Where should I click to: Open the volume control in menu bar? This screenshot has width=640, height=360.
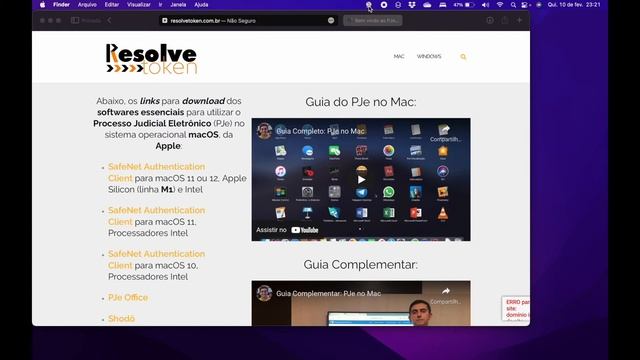485,5
